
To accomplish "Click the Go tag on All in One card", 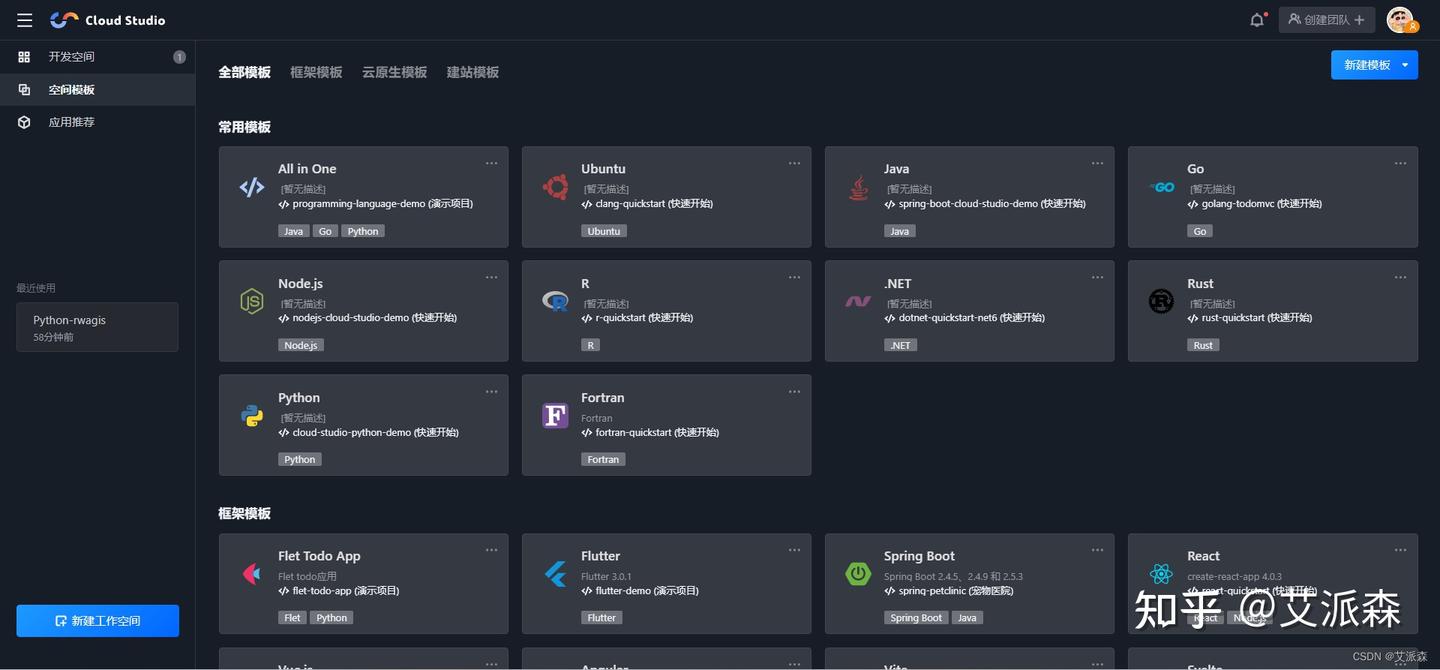I will coord(325,231).
